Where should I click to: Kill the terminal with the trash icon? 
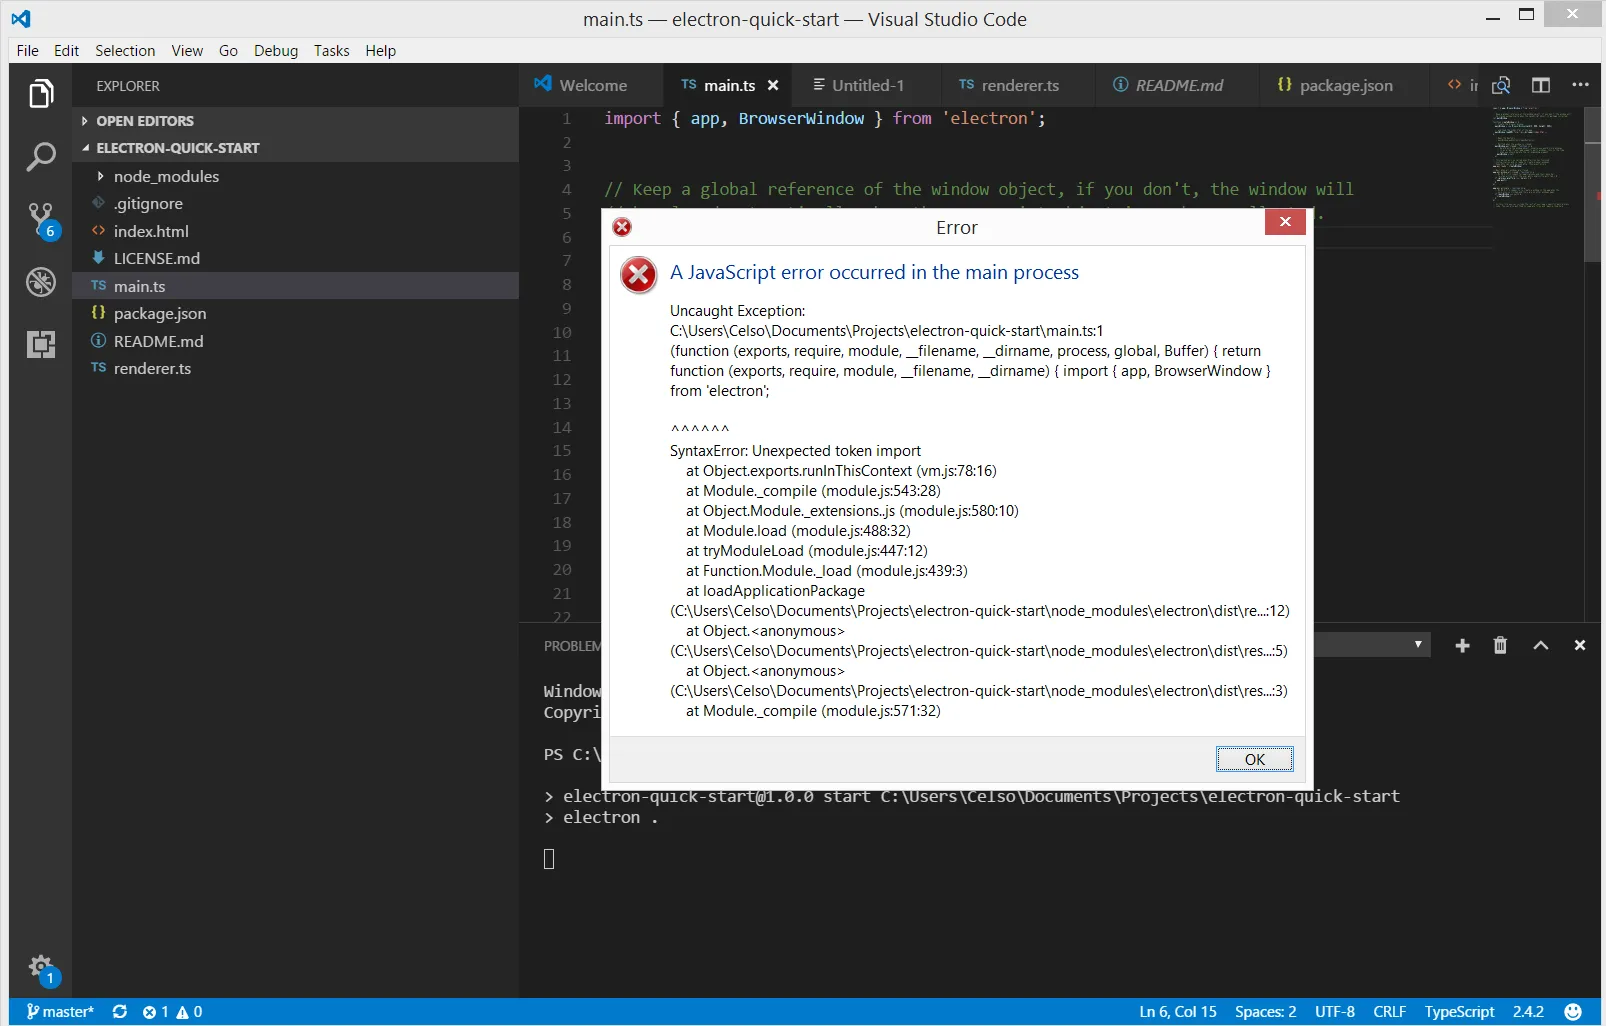coord(1500,646)
